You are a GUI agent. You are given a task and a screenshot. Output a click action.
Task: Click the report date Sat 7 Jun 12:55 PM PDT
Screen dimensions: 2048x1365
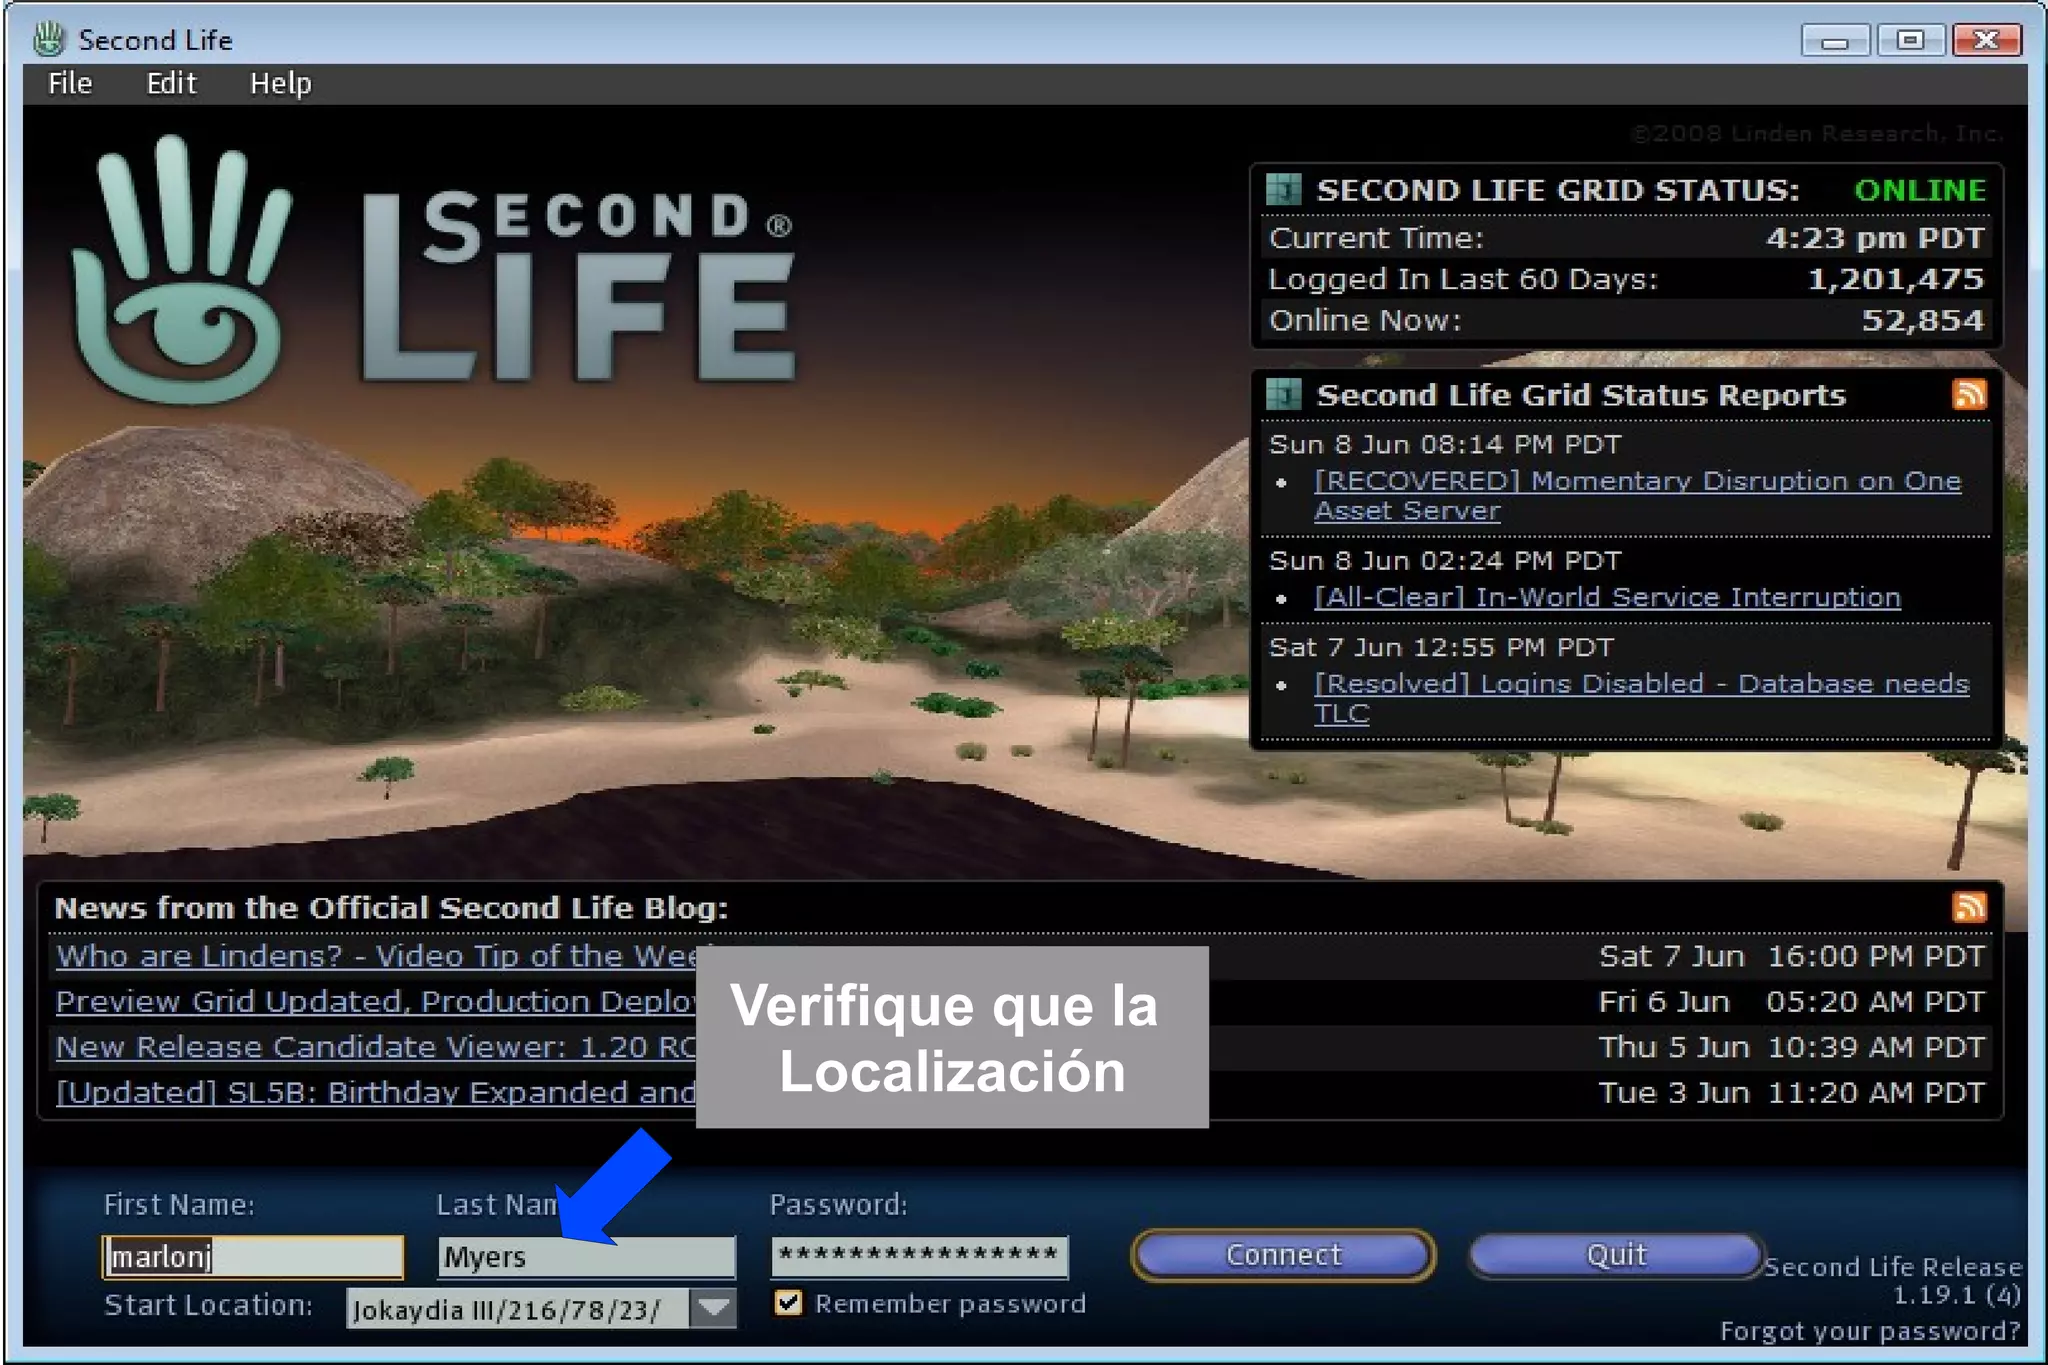[1440, 648]
